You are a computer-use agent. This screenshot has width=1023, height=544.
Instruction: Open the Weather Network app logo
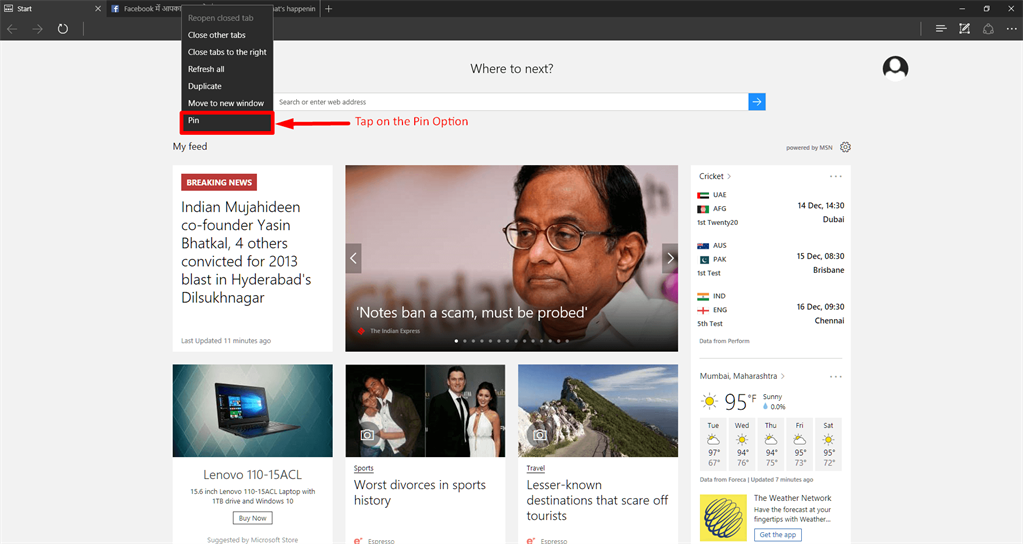[x=723, y=517]
